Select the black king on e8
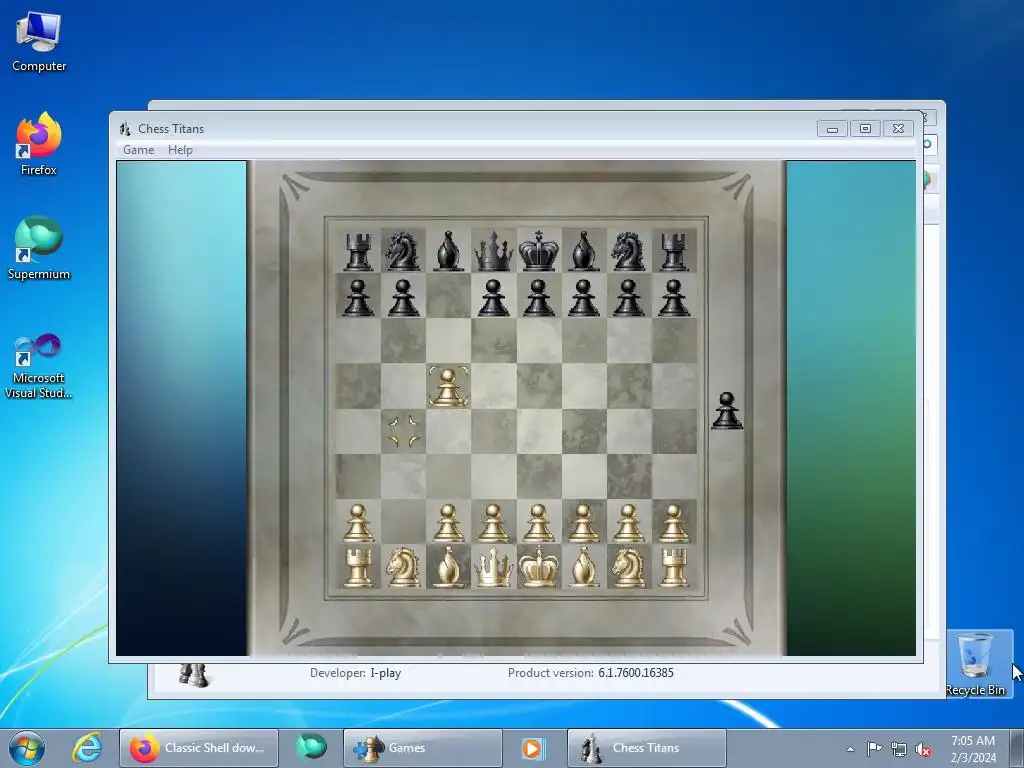The height and width of the screenshot is (768, 1024). coord(539,251)
